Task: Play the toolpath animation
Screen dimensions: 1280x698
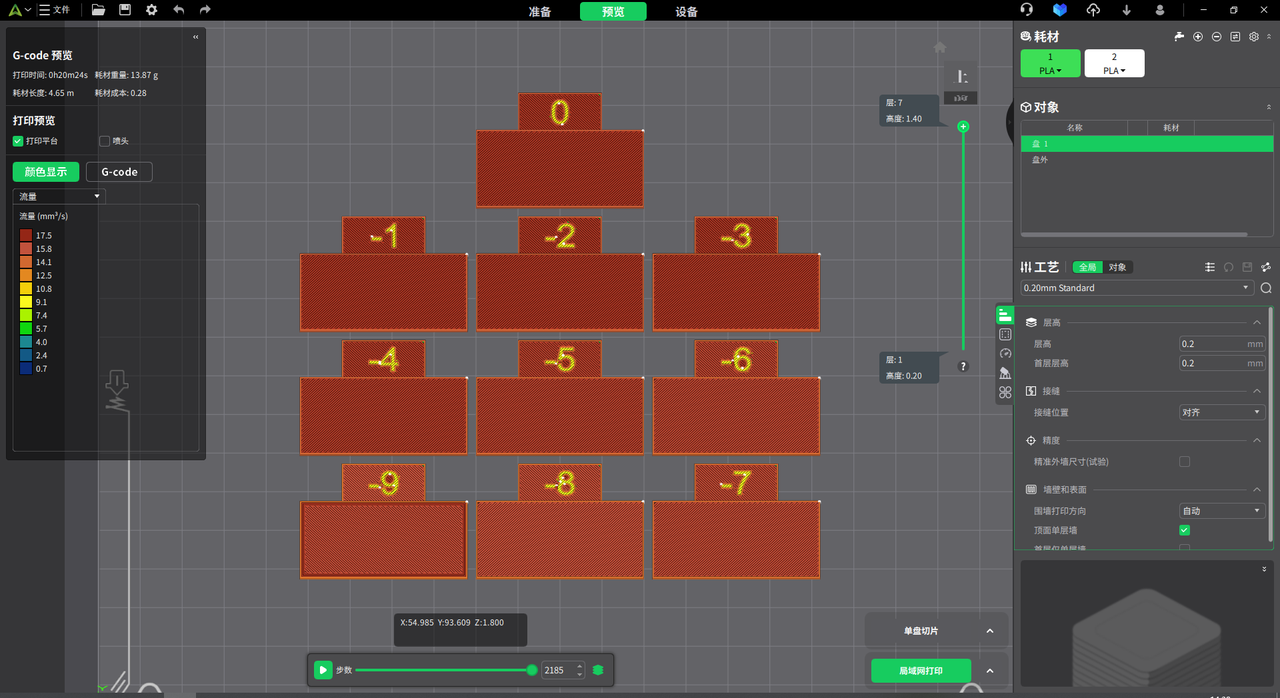Action: [x=323, y=670]
